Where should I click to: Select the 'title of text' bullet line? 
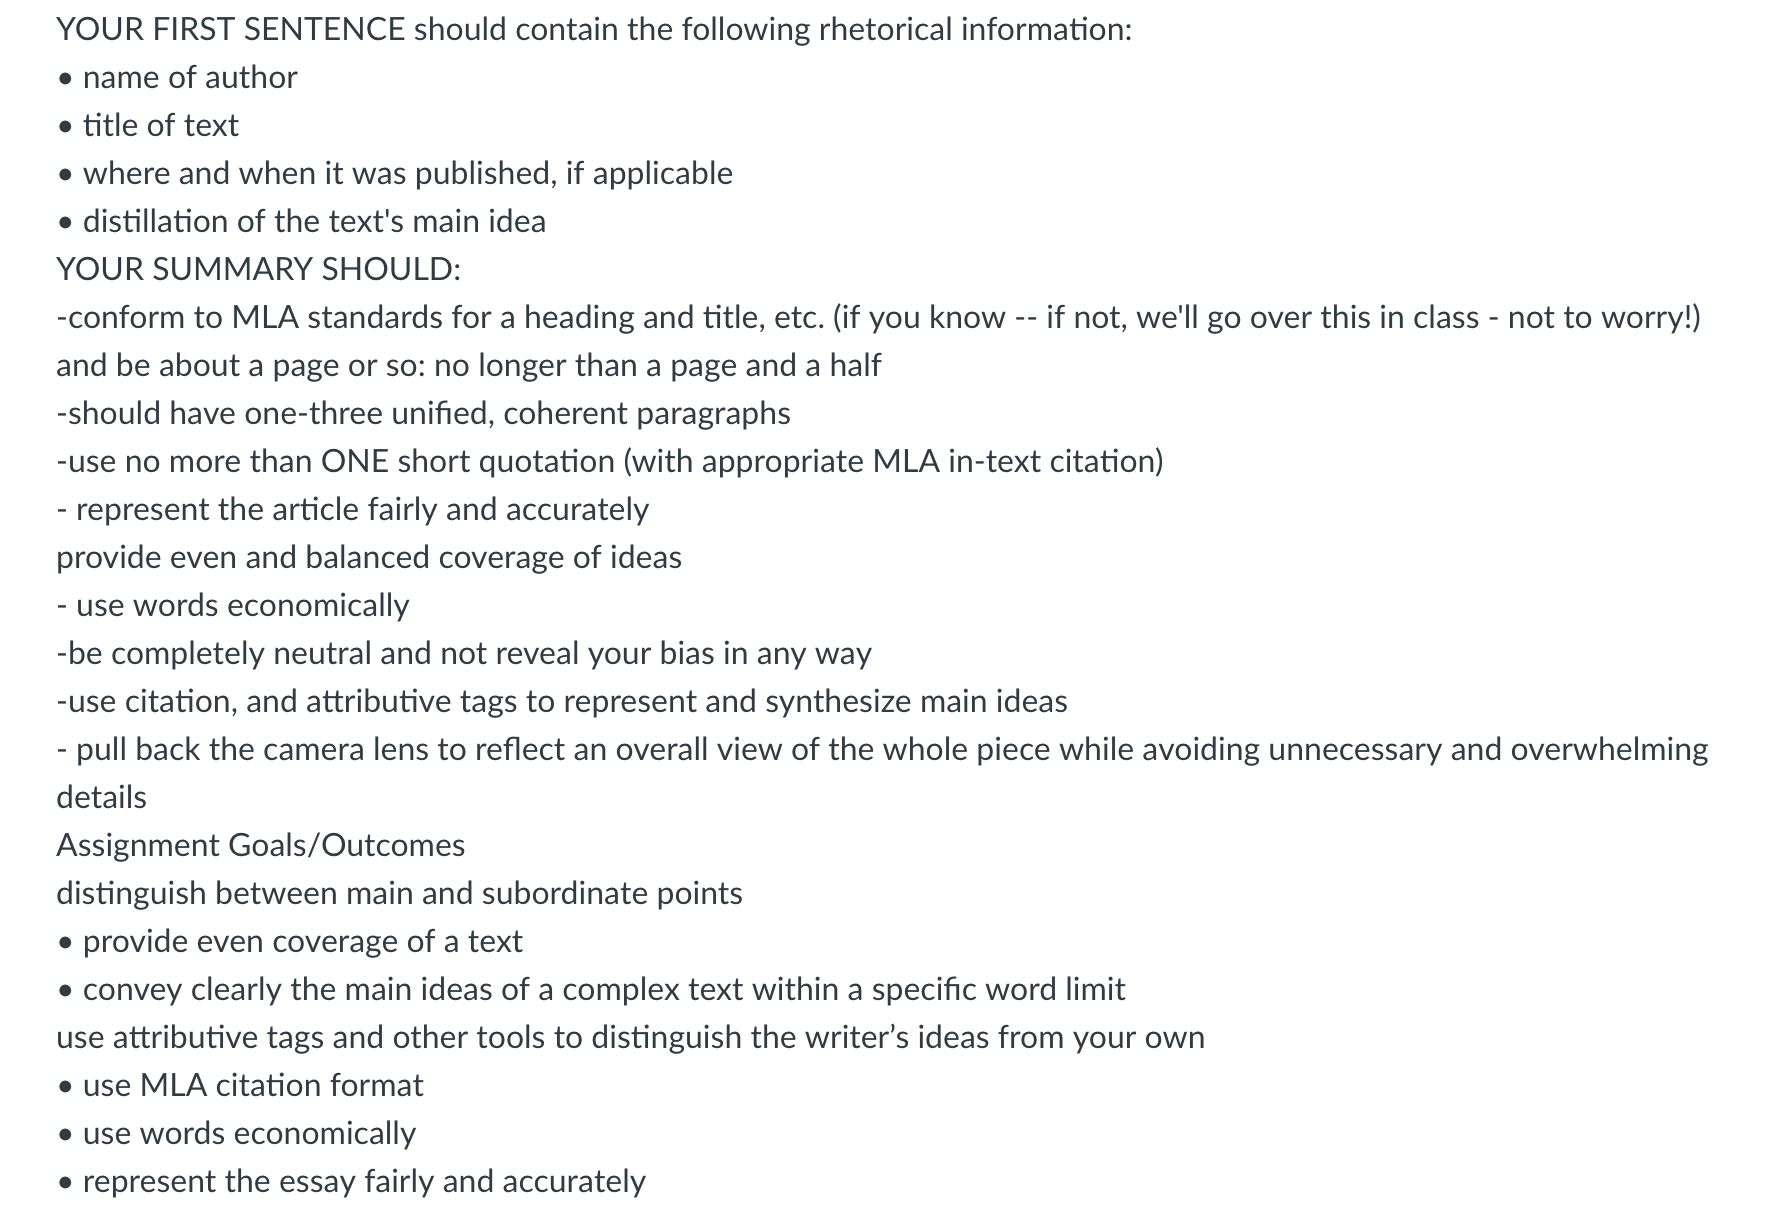click(148, 125)
